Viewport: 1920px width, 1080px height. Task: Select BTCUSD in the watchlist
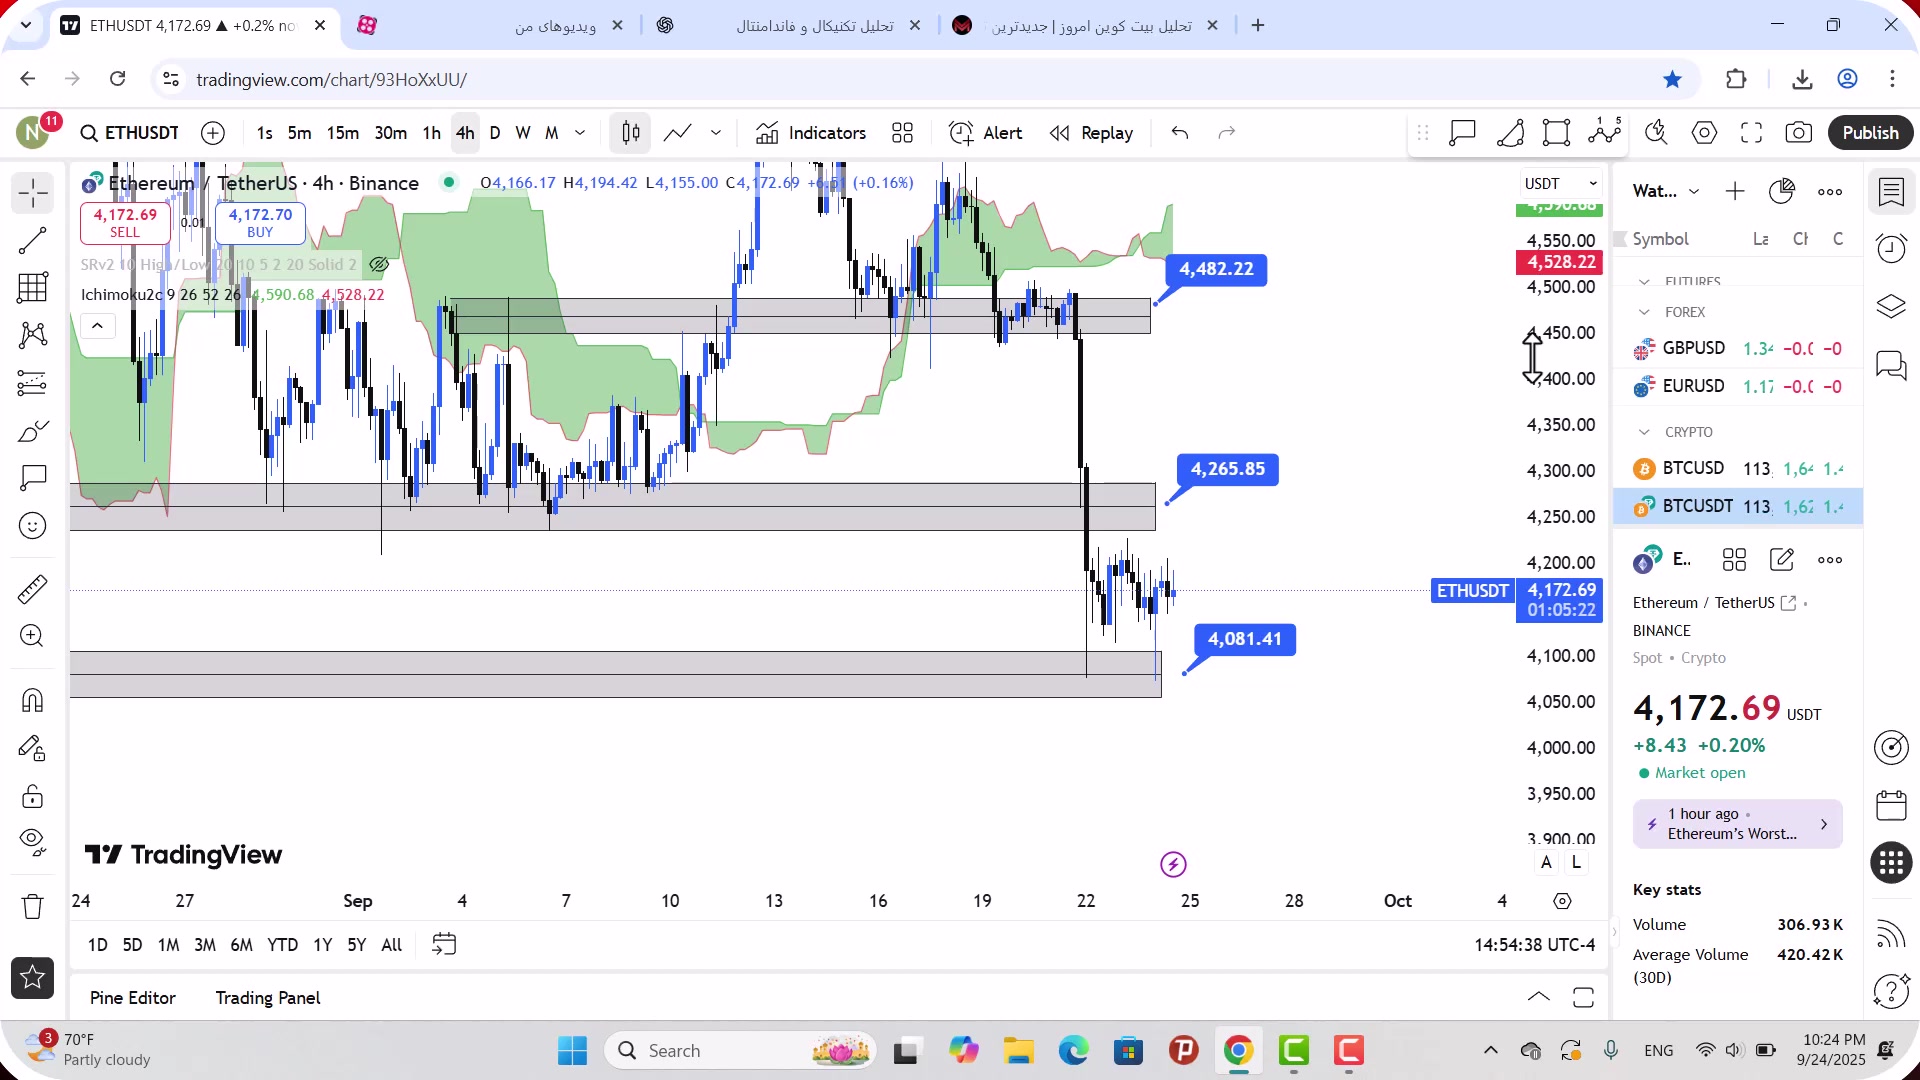[1738, 468]
